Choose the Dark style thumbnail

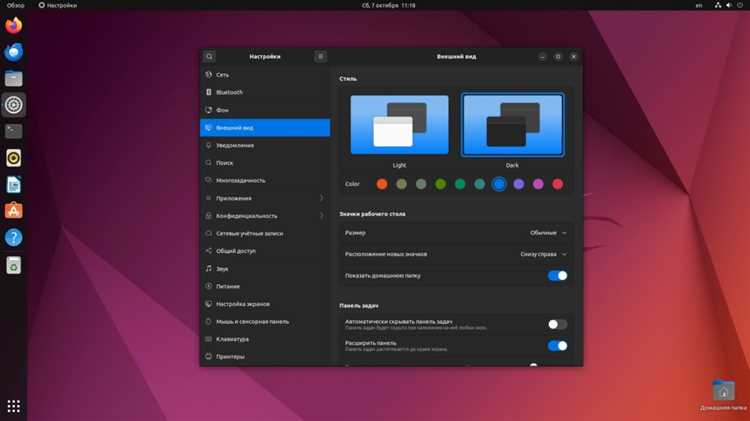[512, 125]
